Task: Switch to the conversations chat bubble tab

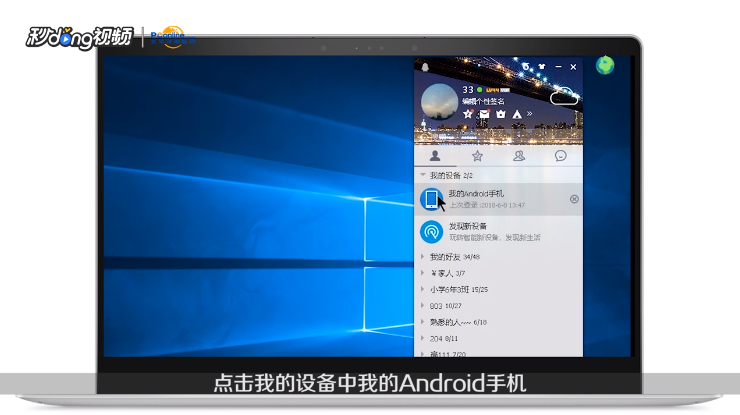Action: tap(561, 156)
